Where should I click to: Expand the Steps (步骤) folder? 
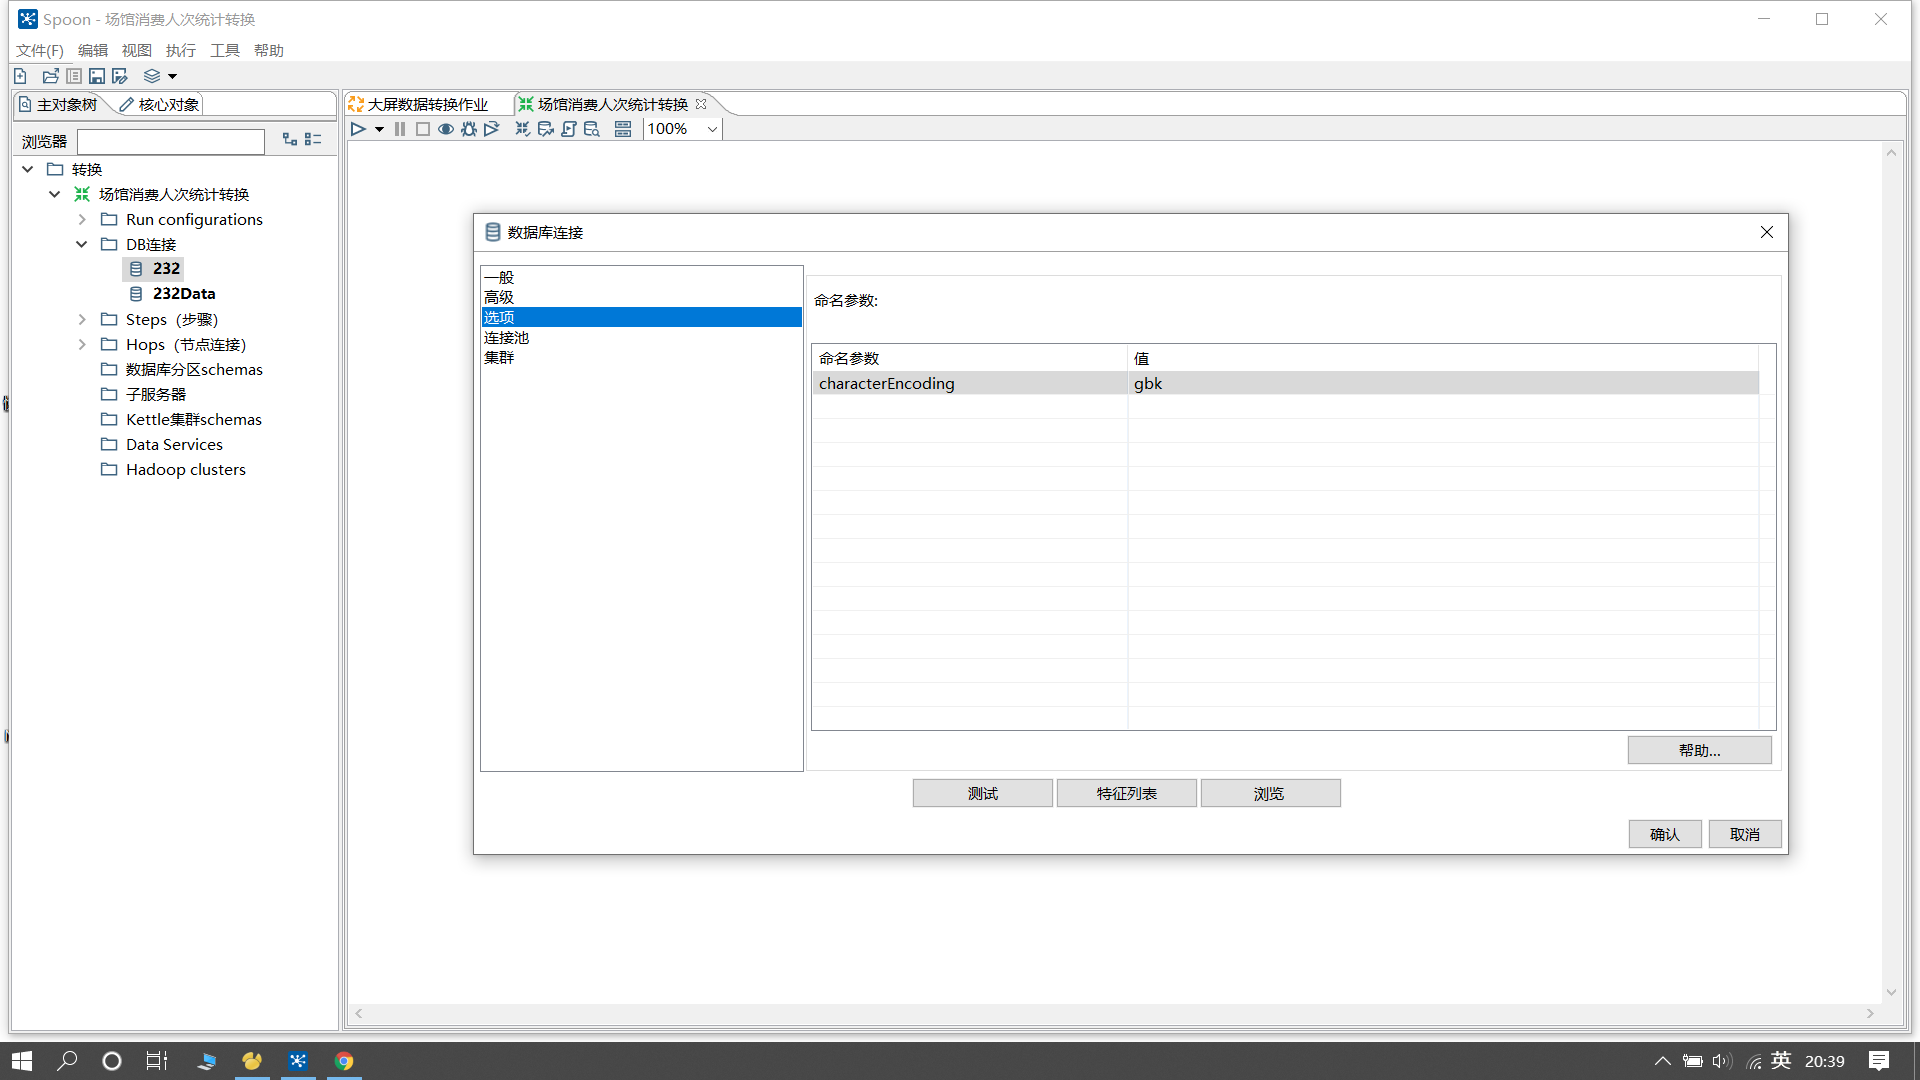[x=82, y=319]
